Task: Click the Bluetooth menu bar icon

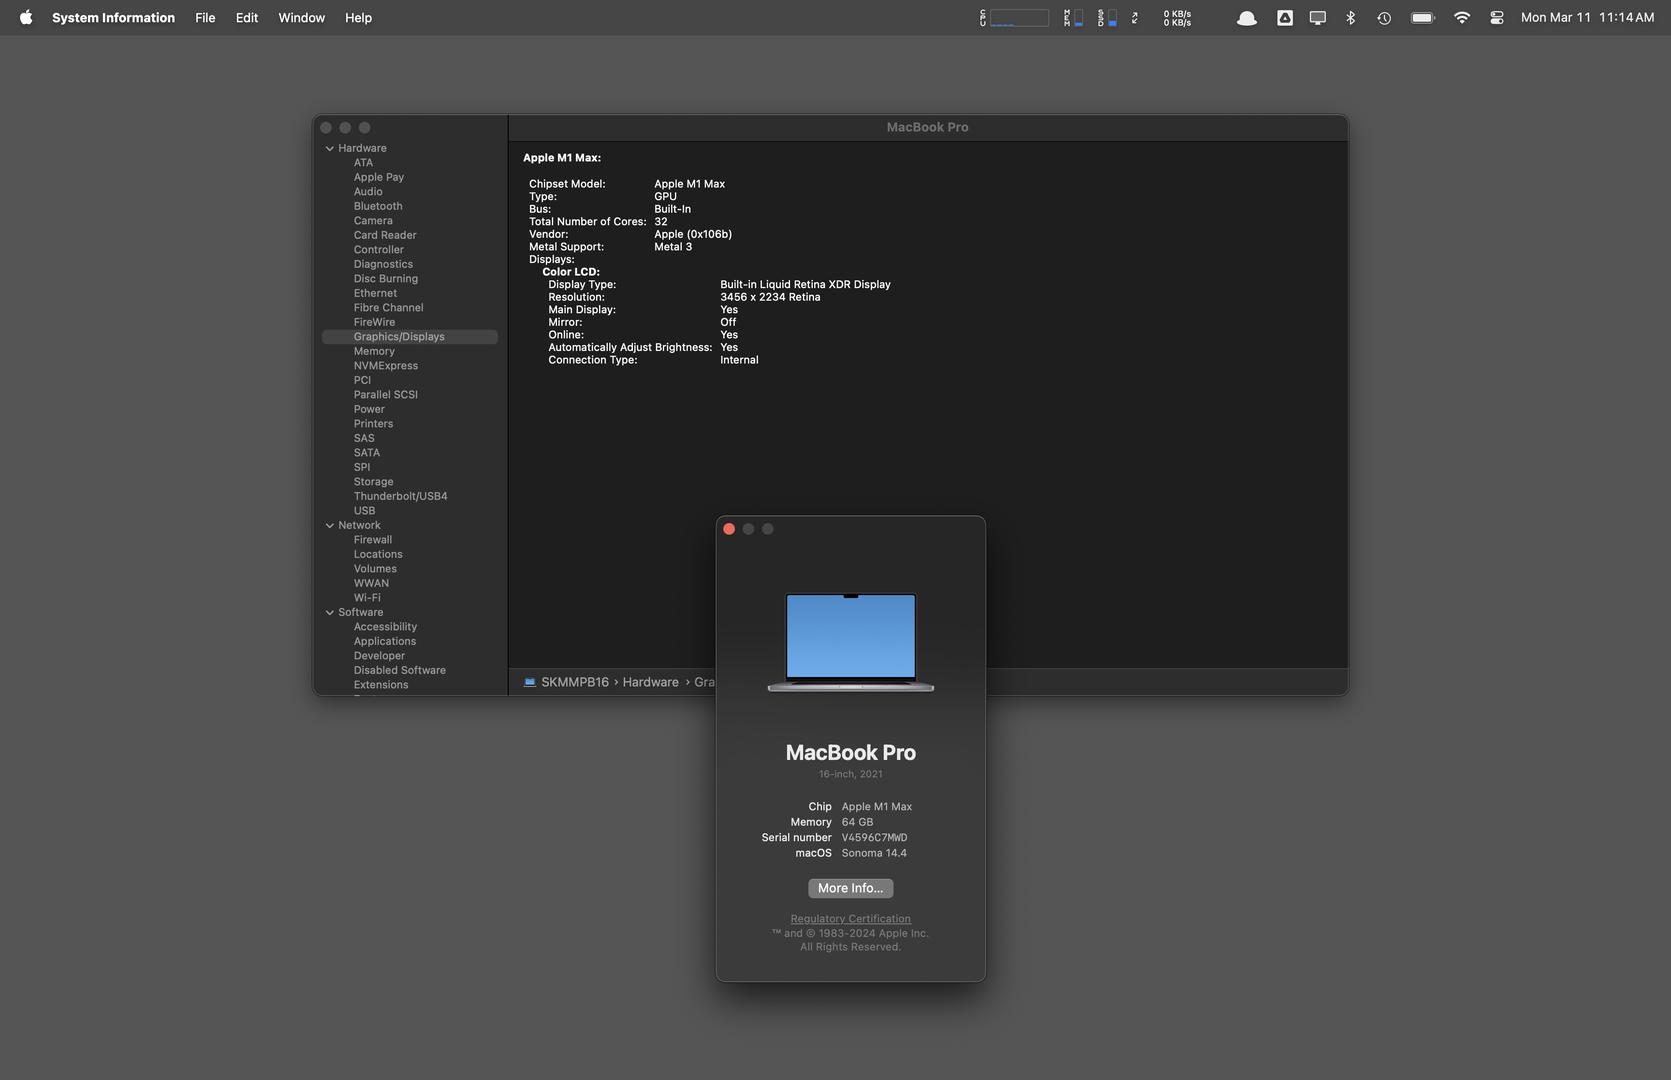Action: (x=1350, y=17)
